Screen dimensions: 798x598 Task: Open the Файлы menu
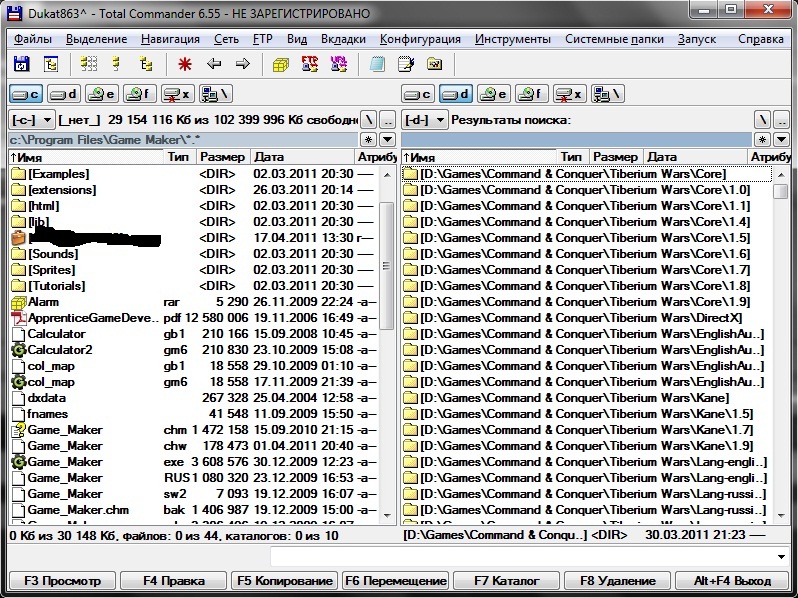(x=33, y=39)
